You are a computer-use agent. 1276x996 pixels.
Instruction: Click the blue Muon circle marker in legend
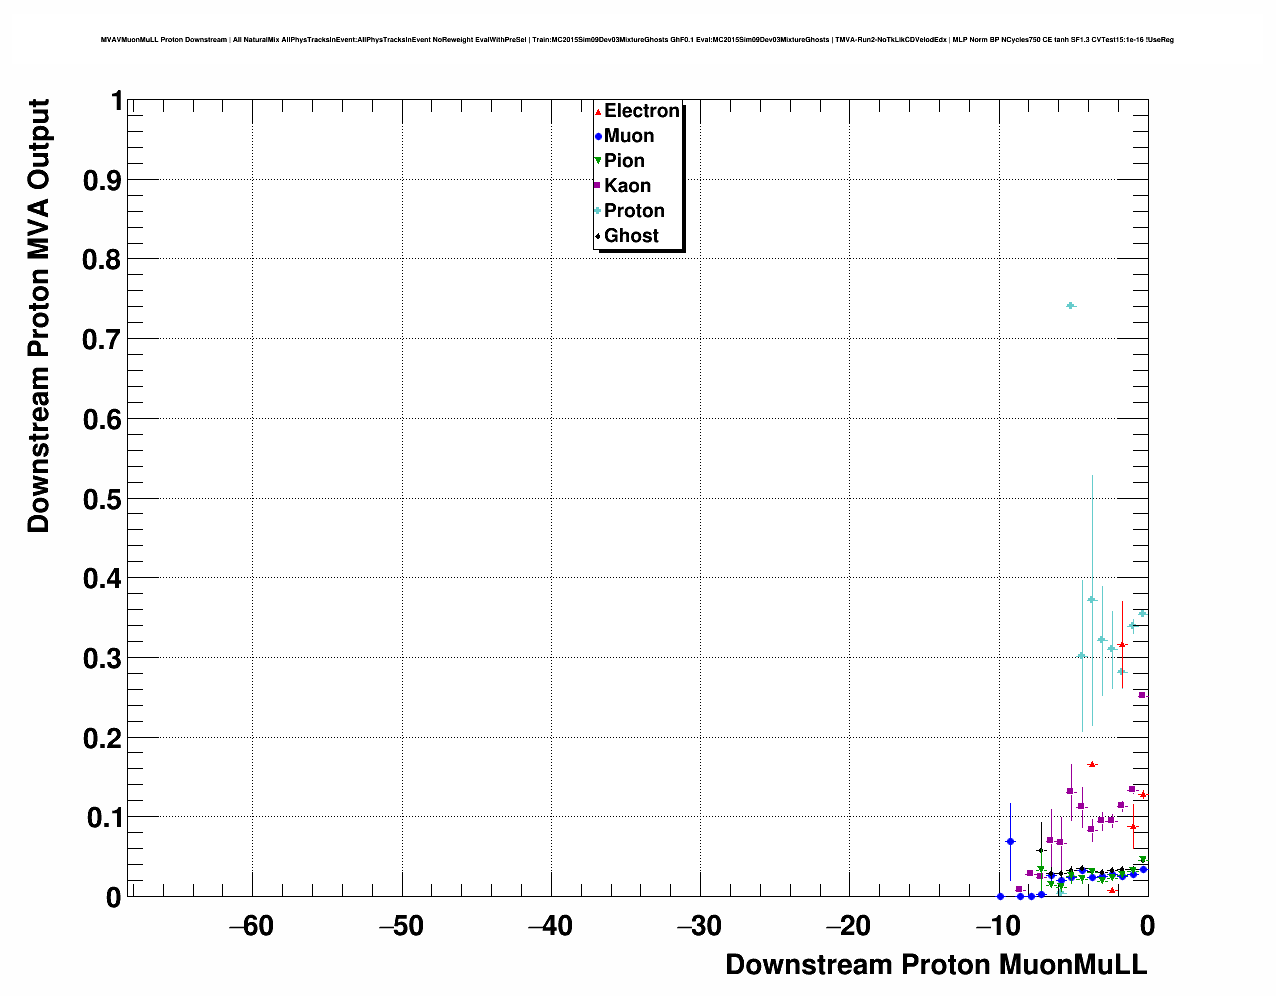point(598,136)
